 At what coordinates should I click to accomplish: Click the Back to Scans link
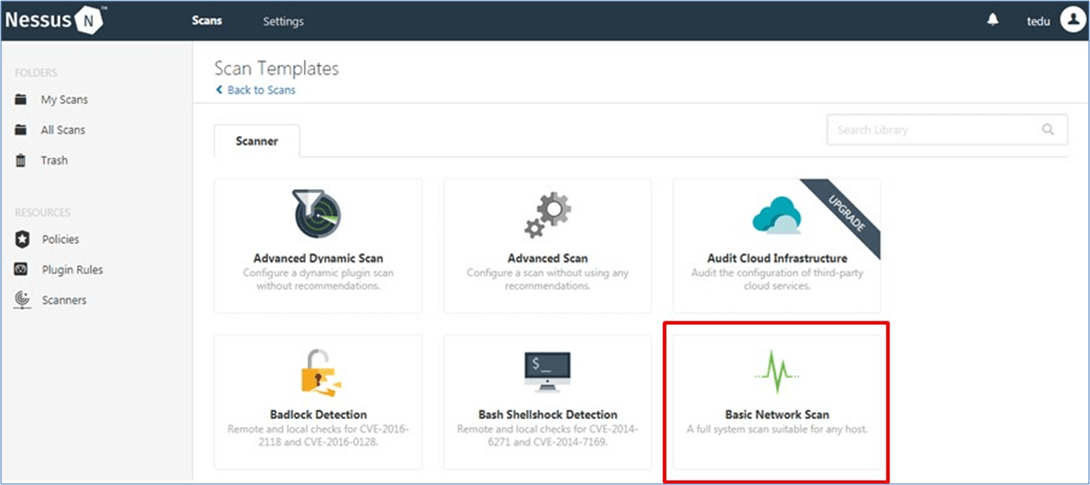tap(261, 90)
